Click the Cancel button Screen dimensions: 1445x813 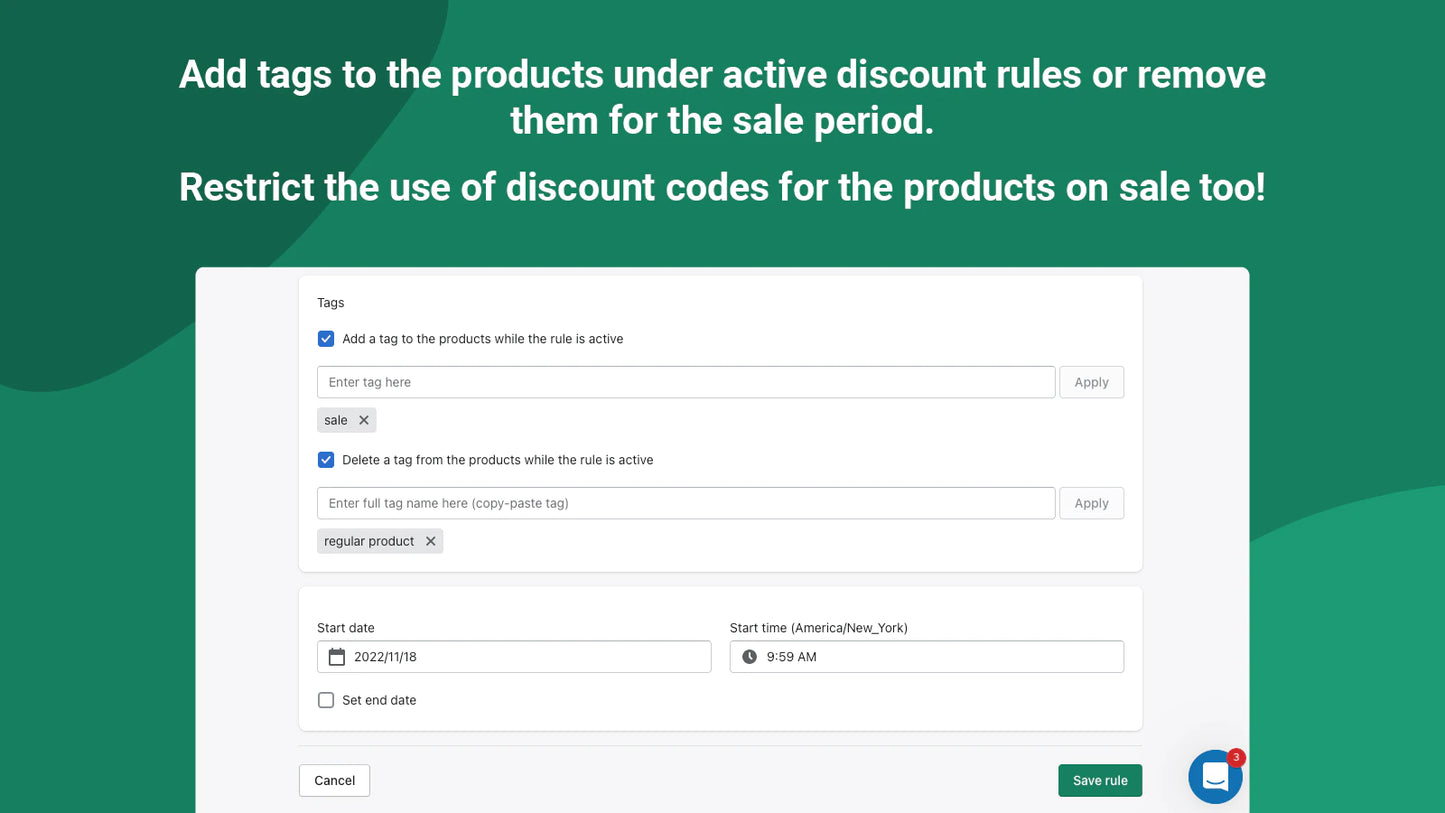pyautogui.click(x=334, y=780)
